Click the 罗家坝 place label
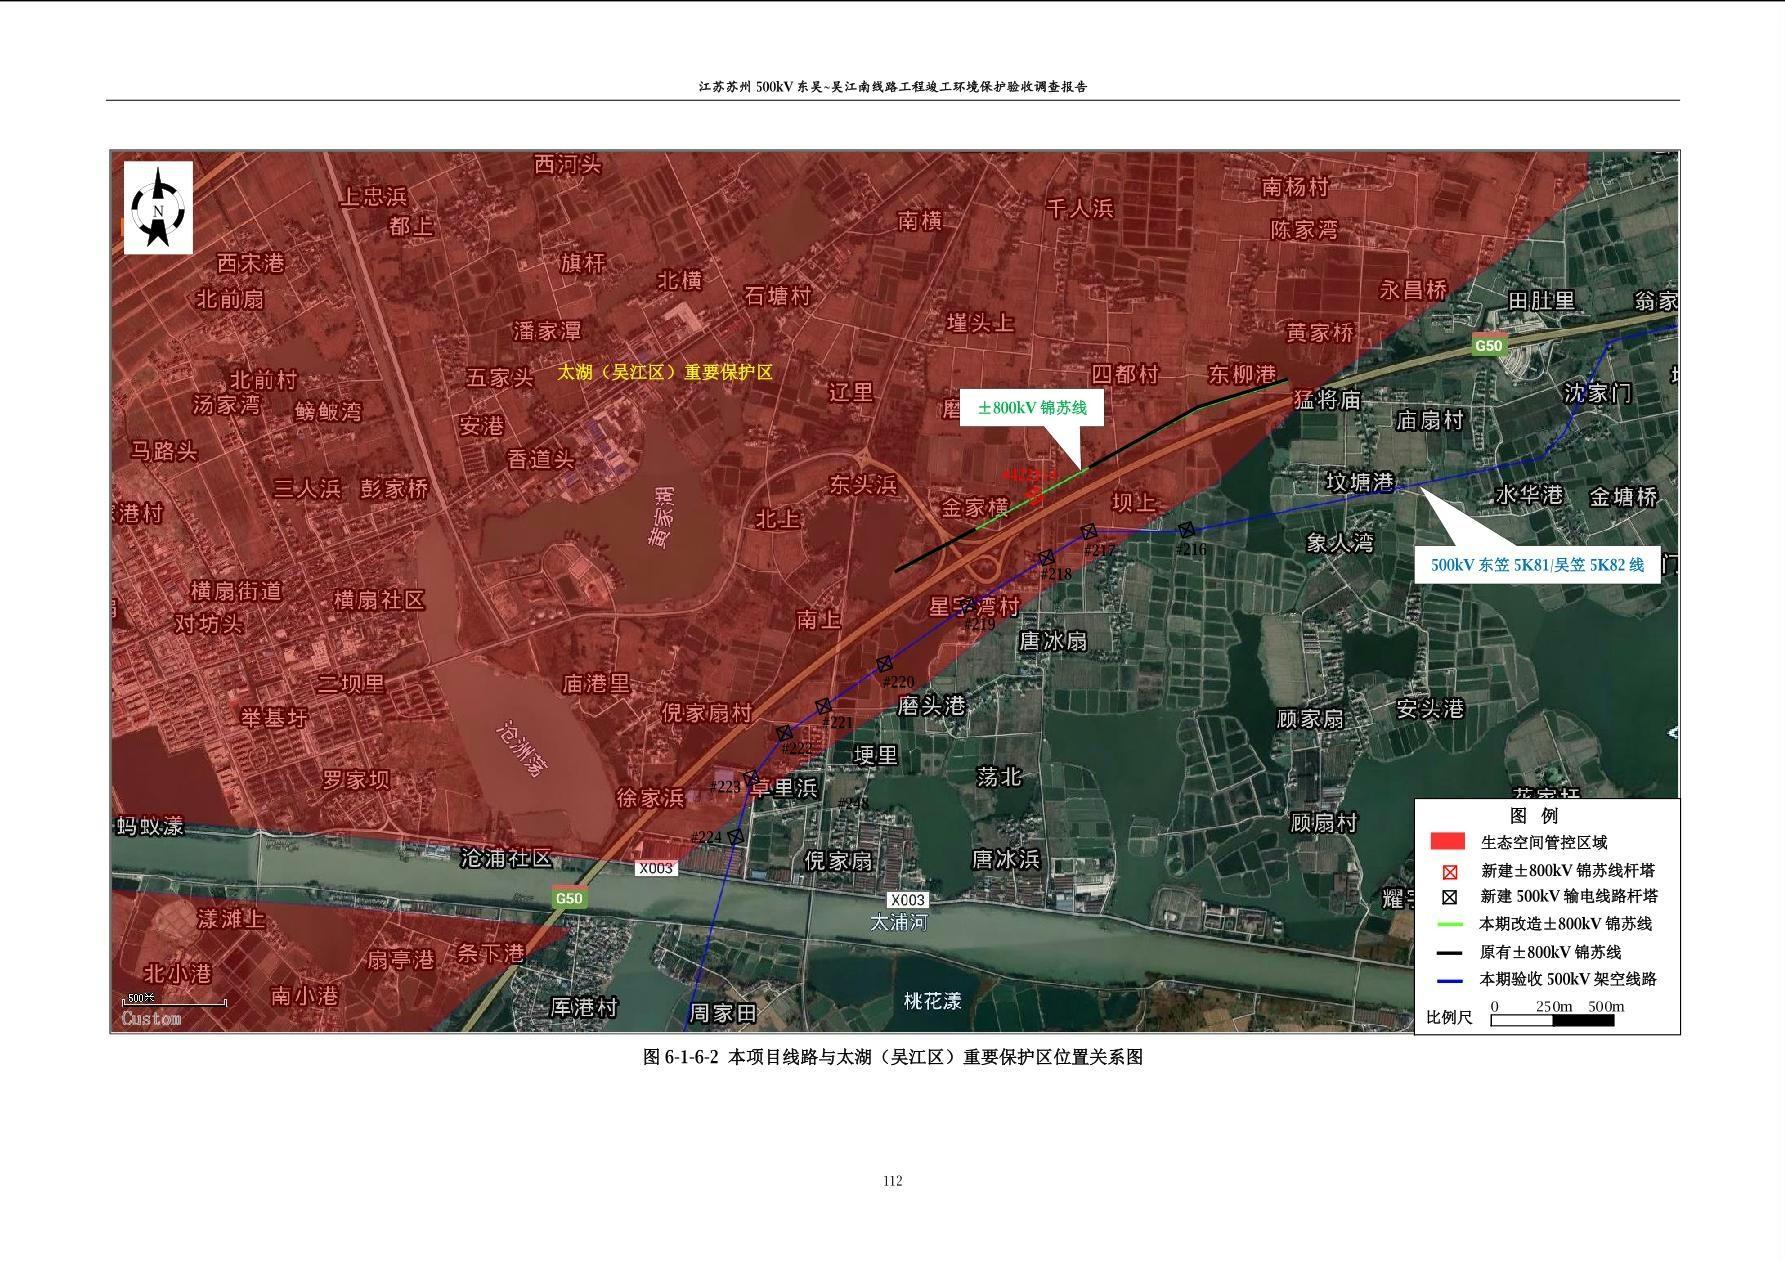Image resolution: width=1785 pixels, height=1262 pixels. (356, 780)
